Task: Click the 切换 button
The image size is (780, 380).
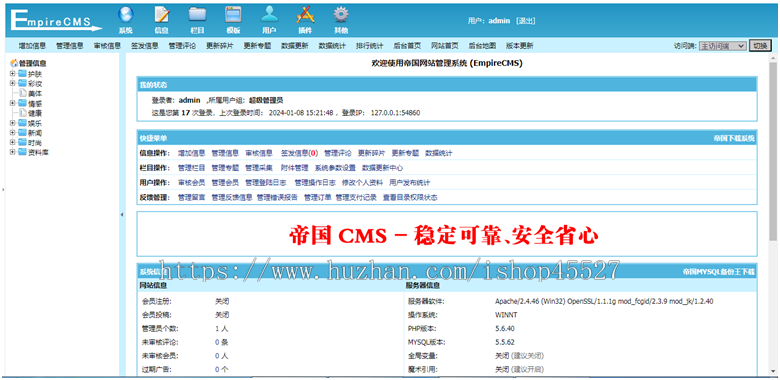Action: coord(760,46)
